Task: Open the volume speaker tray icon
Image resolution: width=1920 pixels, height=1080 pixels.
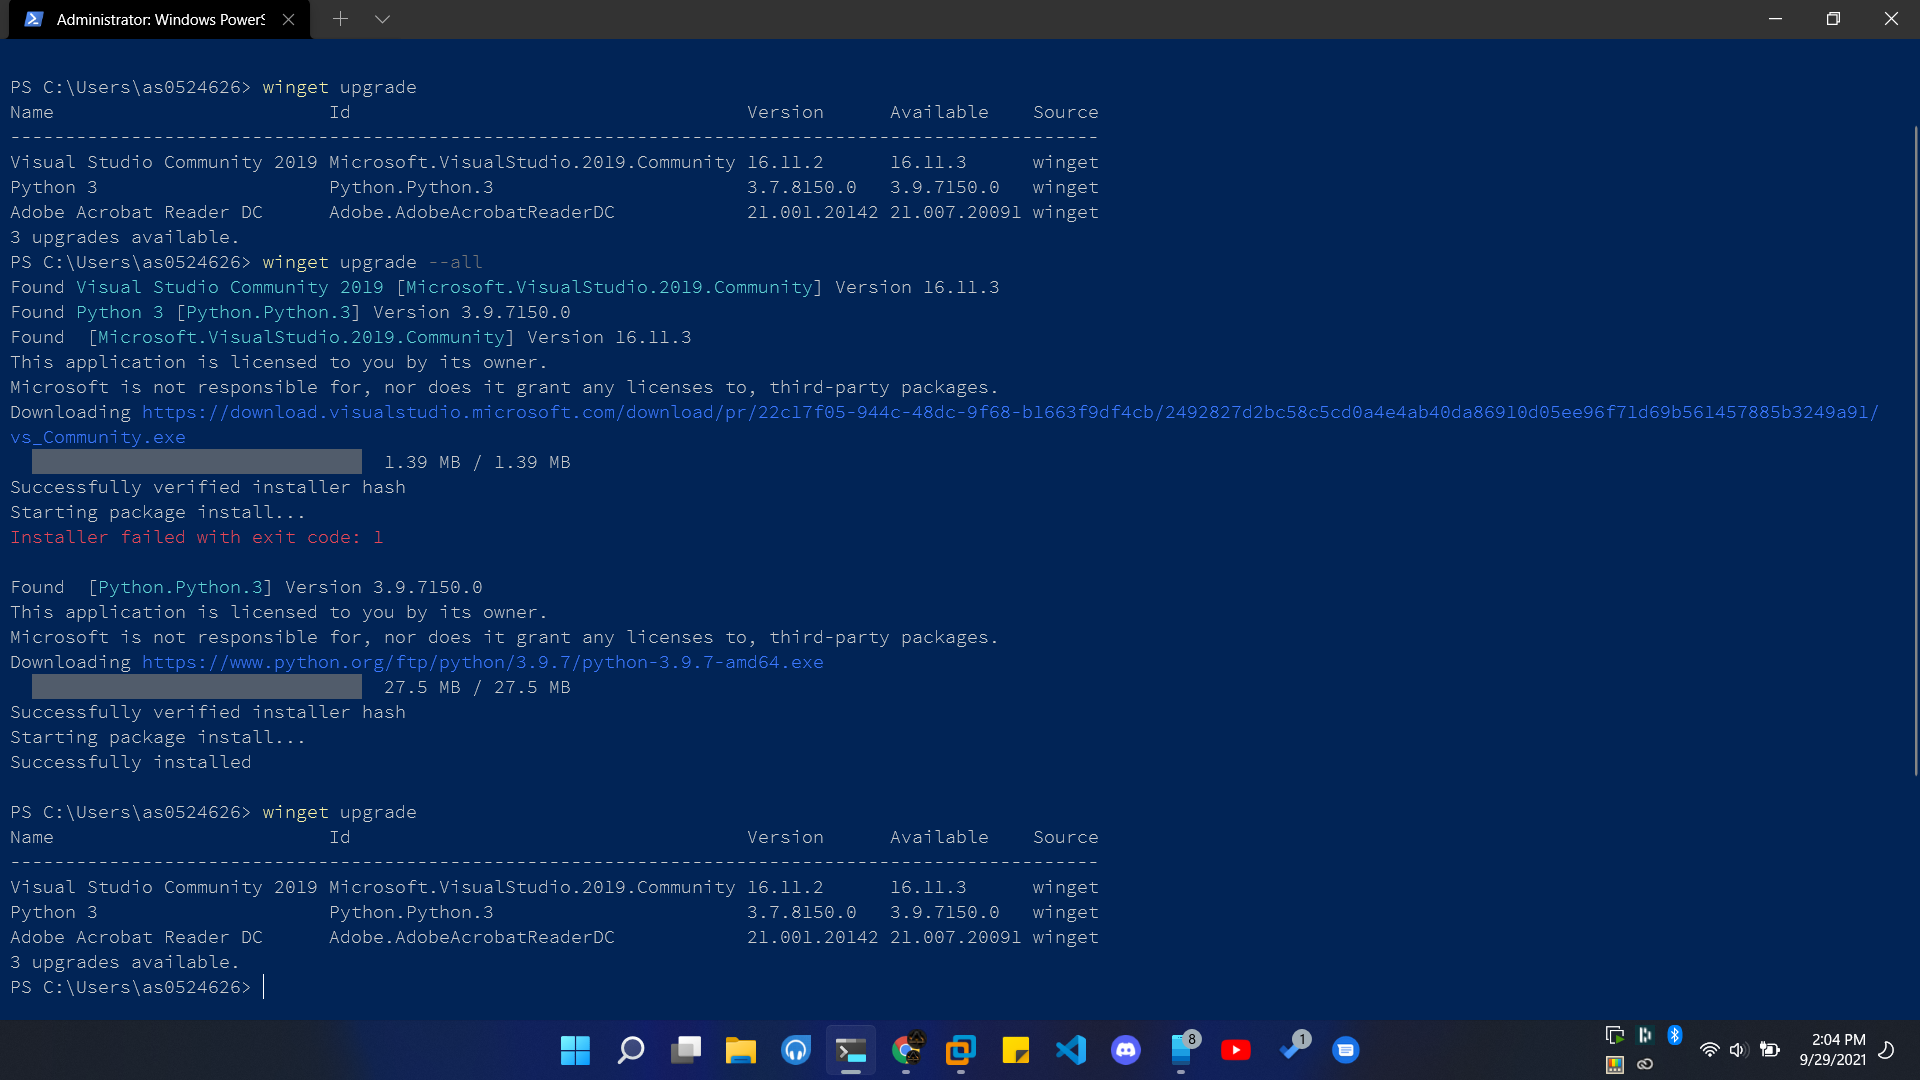Action: click(x=1738, y=1050)
